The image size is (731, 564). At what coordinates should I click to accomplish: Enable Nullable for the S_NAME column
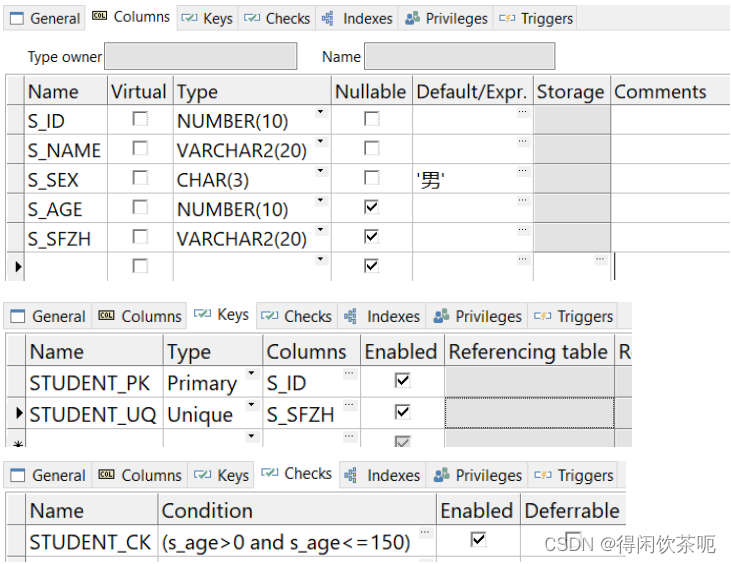[x=371, y=148]
